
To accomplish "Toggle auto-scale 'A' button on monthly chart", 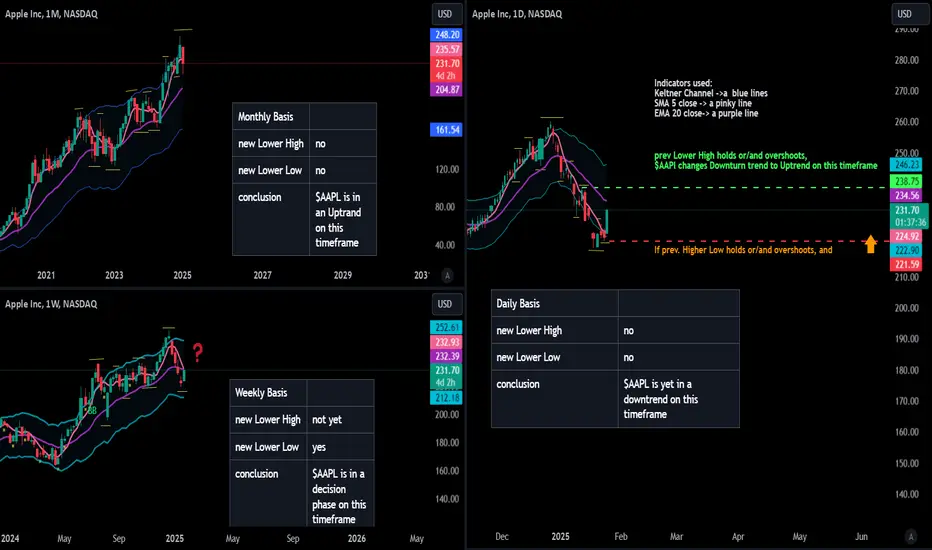I will [x=448, y=275].
